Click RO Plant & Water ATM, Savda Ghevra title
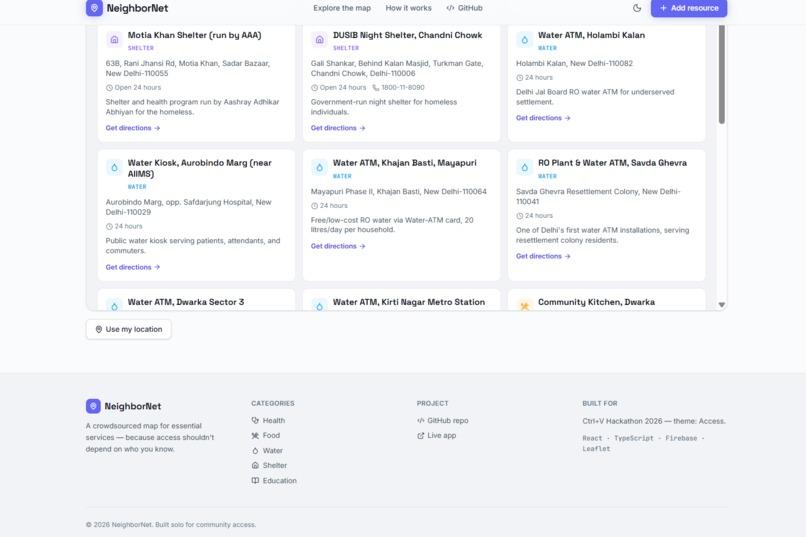Image resolution: width=806 pixels, height=537 pixels. (612, 163)
